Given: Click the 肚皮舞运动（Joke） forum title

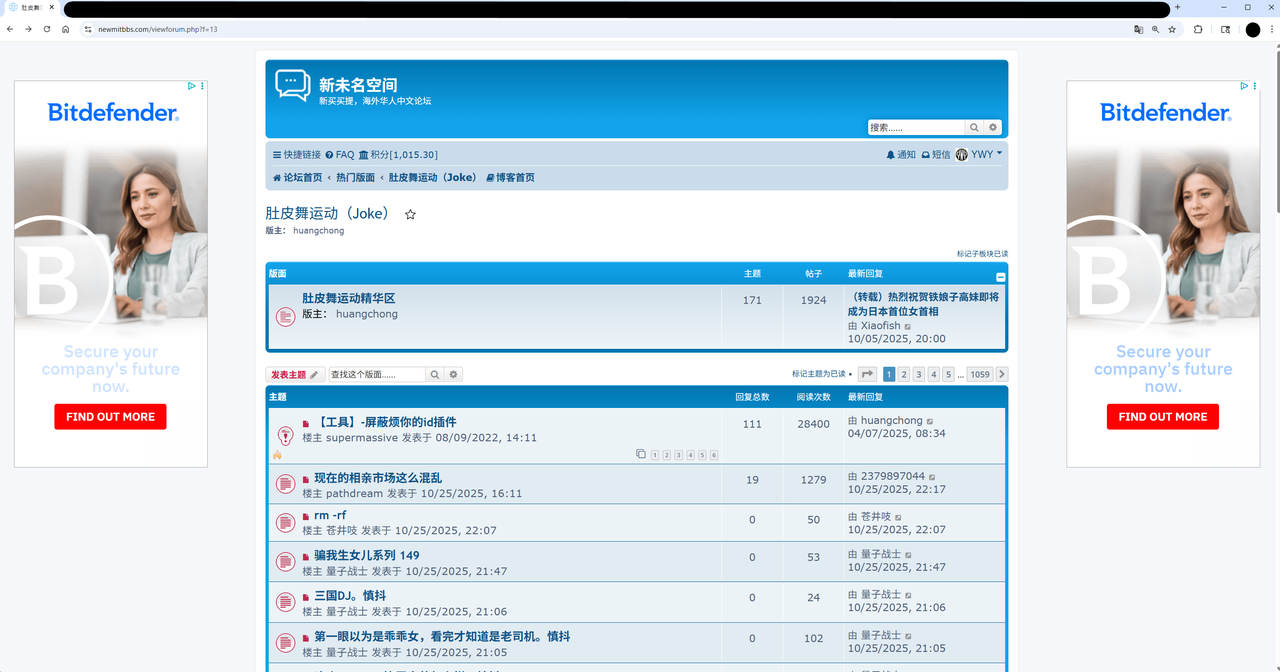Looking at the screenshot, I should [x=328, y=213].
